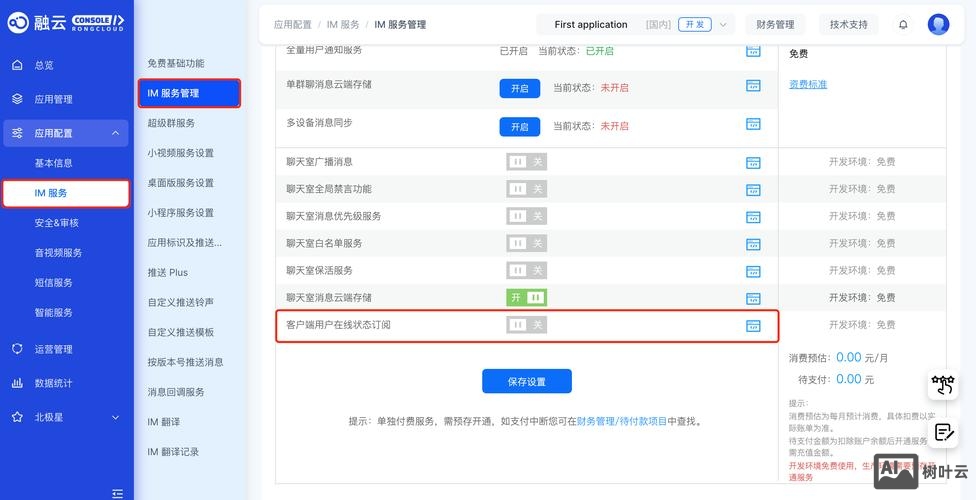Open details icon for 聊天室白名单服务
The height and width of the screenshot is (500, 976).
point(753,244)
